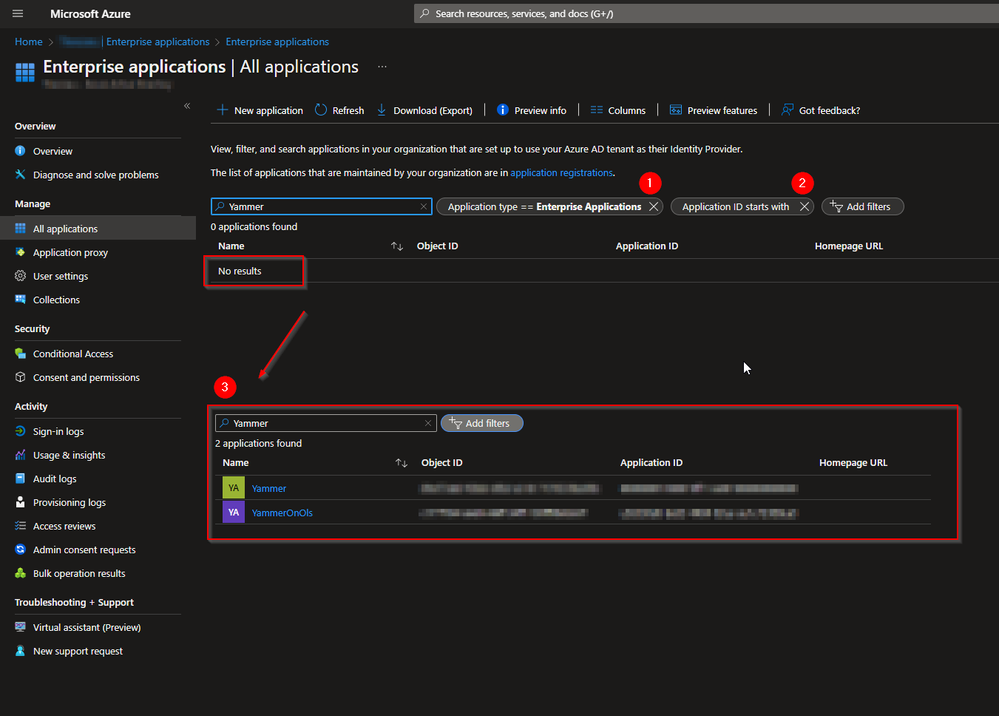Viewport: 999px width, 716px height.
Task: Select All applications in sidebar
Action: (x=65, y=228)
